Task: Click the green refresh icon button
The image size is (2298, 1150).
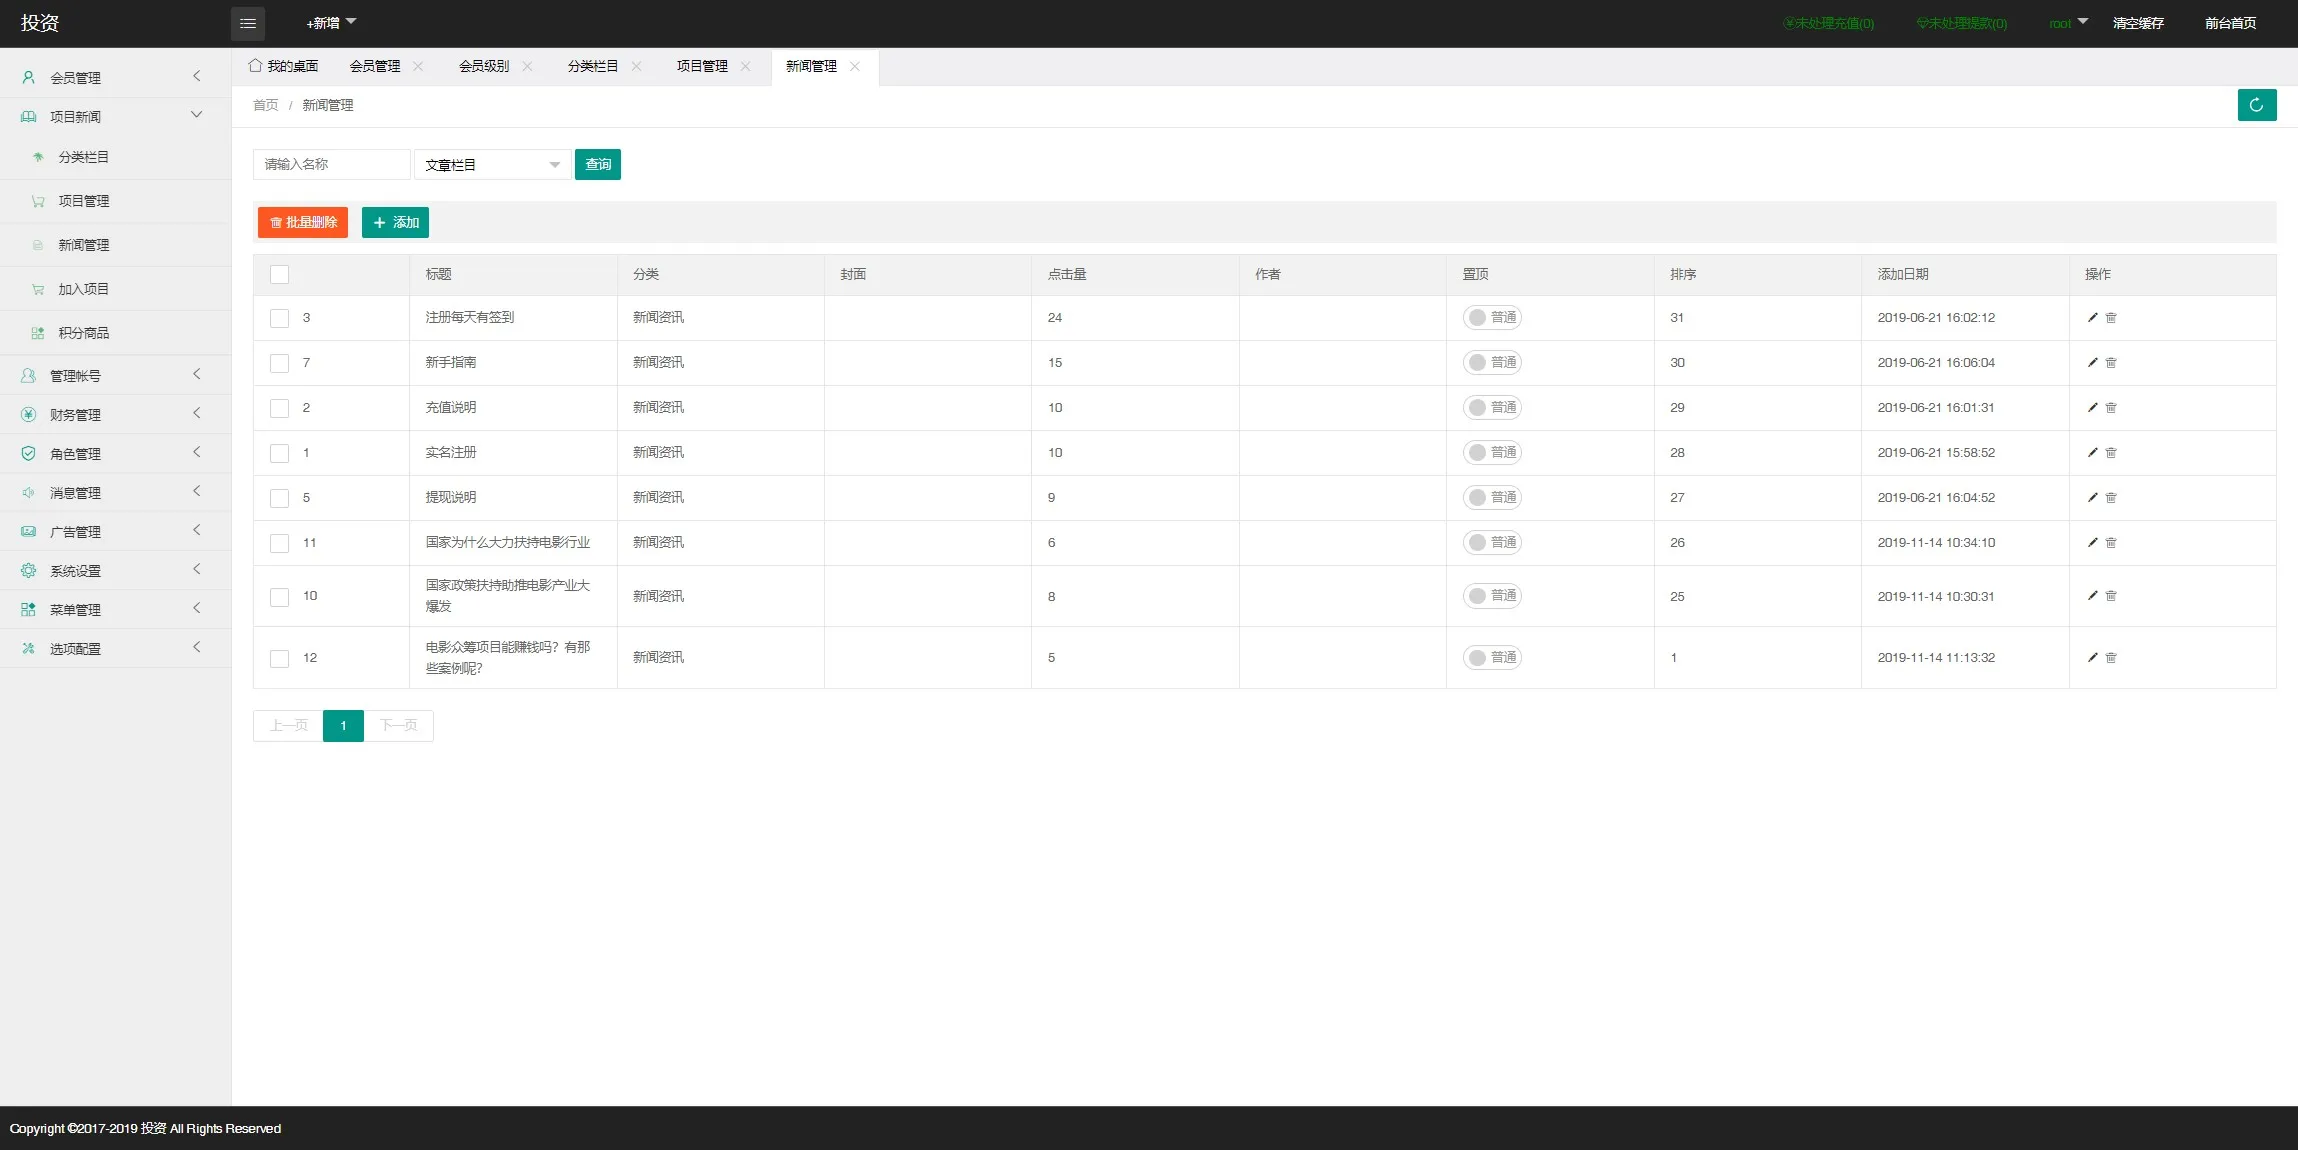Action: [x=2256, y=105]
